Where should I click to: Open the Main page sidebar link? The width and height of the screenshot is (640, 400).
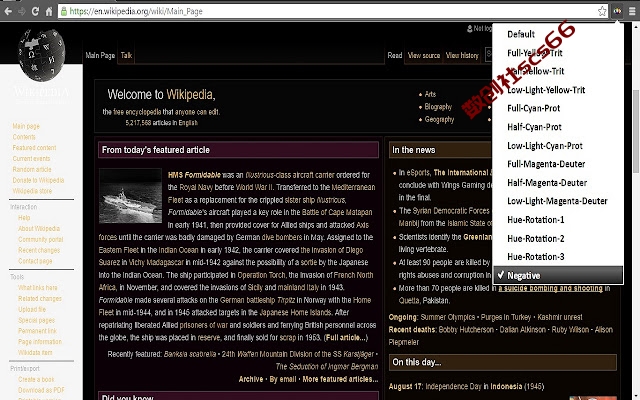tap(26, 126)
